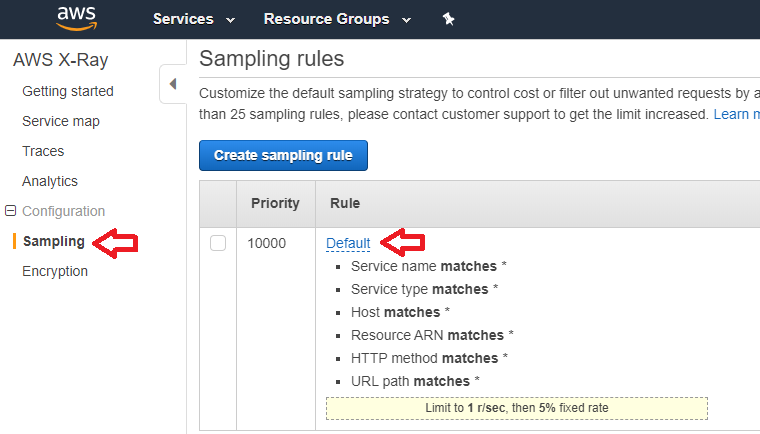Go to Getting started in sidebar
Screen dimensions: 760x434
tap(68, 91)
